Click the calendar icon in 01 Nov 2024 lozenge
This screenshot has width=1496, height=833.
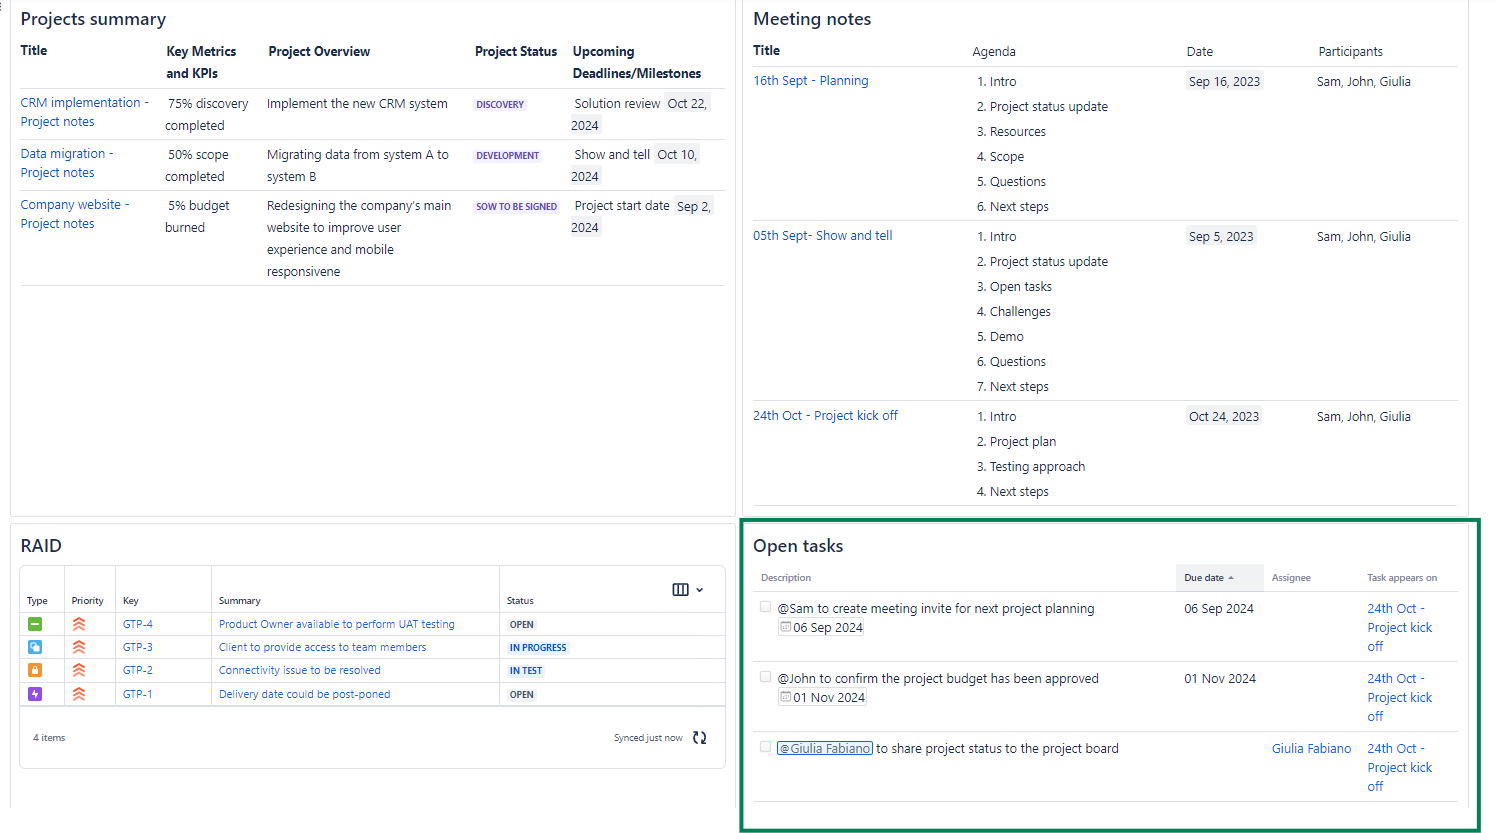786,697
